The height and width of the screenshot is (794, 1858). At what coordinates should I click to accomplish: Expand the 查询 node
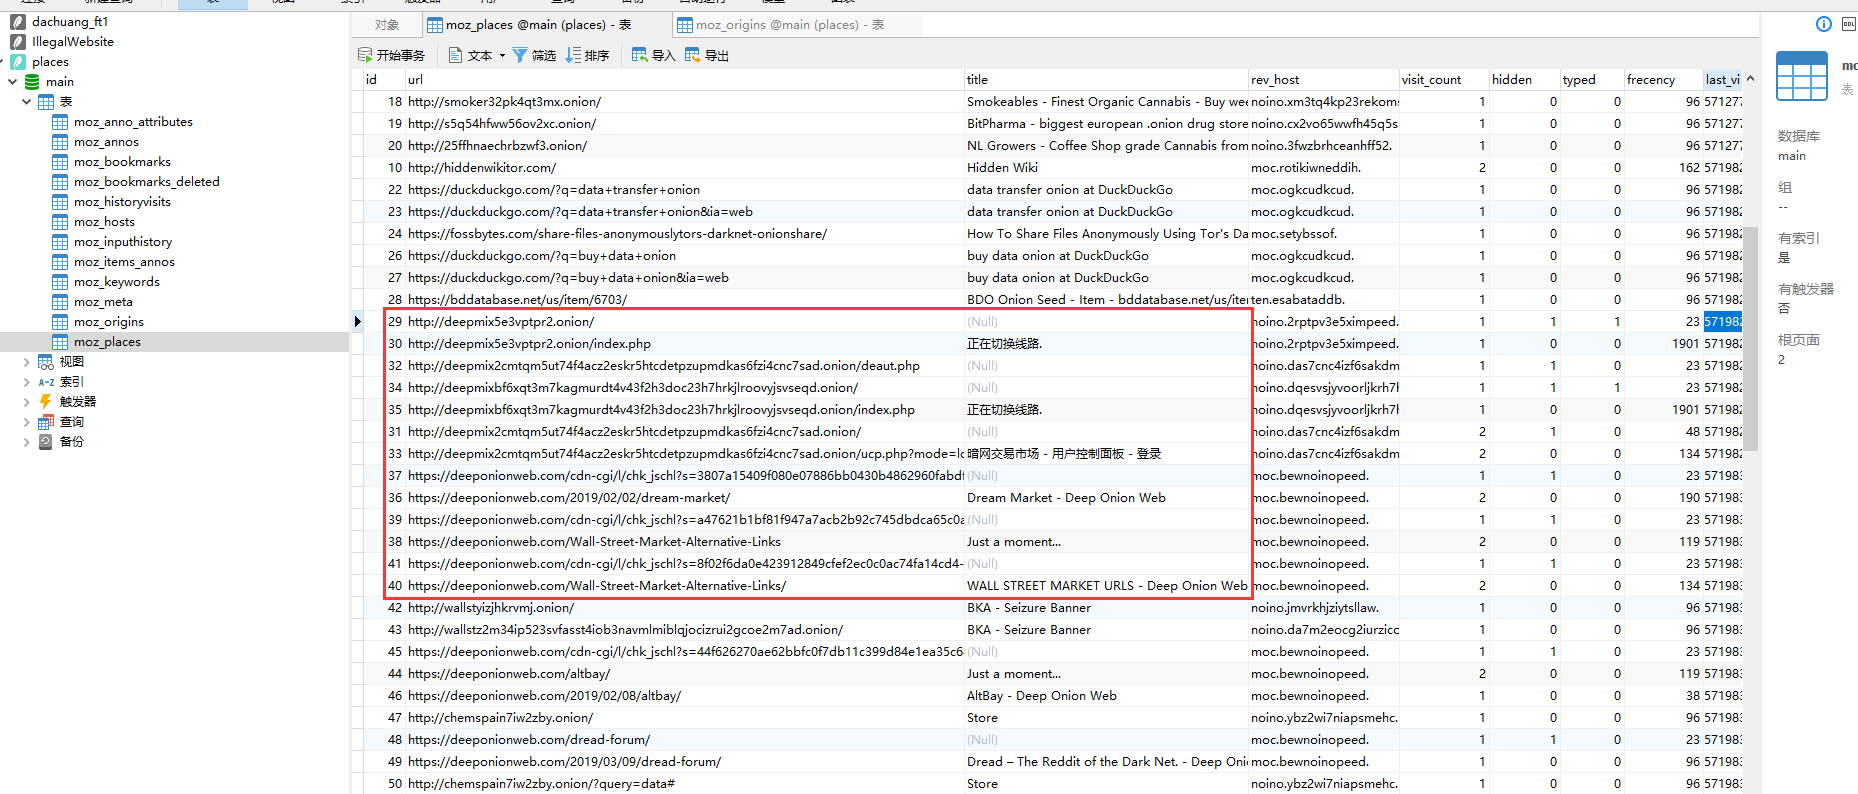26,421
